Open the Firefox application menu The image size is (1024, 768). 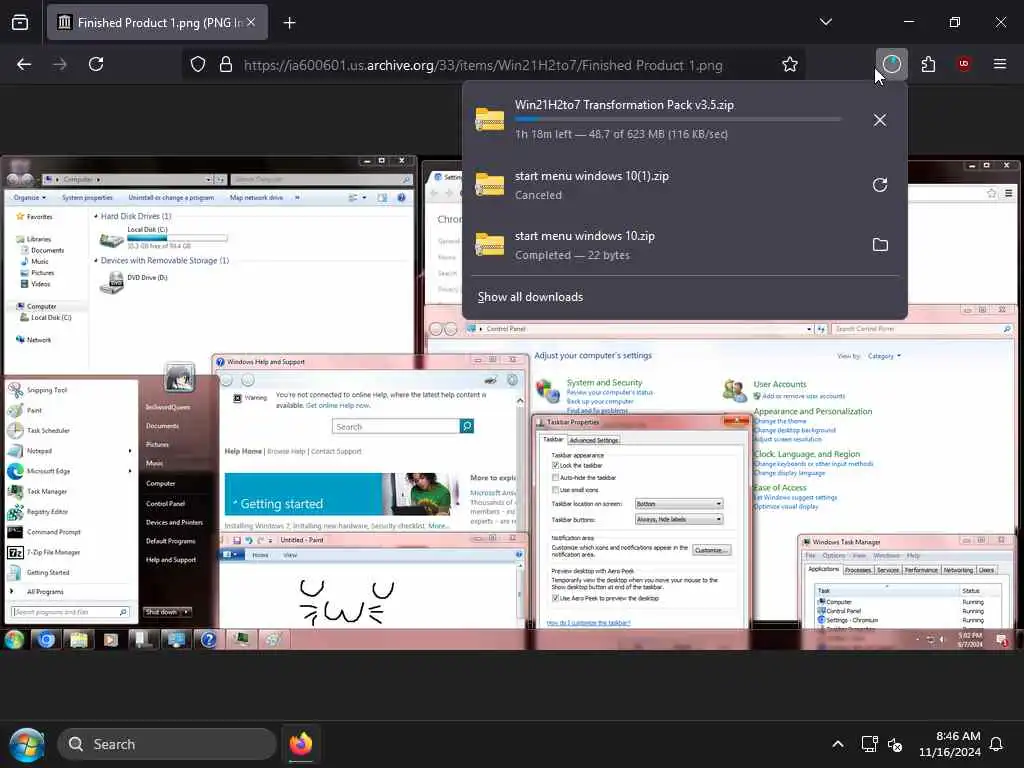tap(1000, 64)
